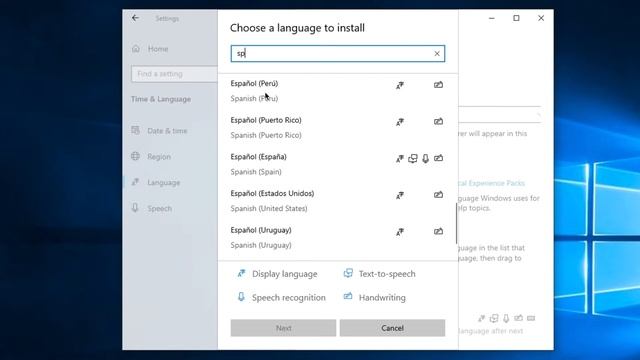Click the Speech microphone icon in sidebar
This screenshot has height=360, width=640.
[x=136, y=208]
